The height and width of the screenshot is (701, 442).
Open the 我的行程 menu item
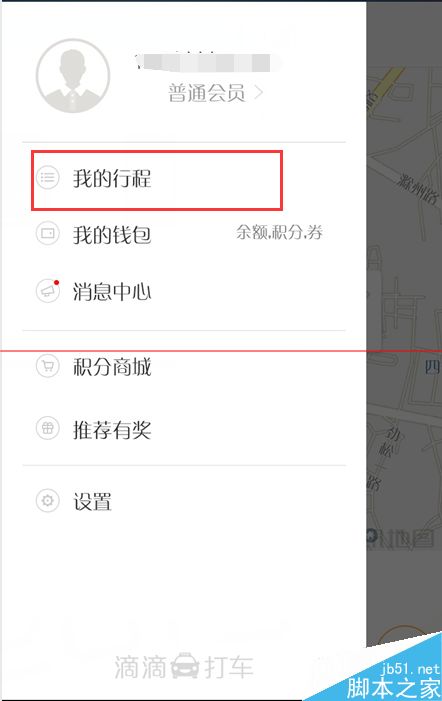184,178
